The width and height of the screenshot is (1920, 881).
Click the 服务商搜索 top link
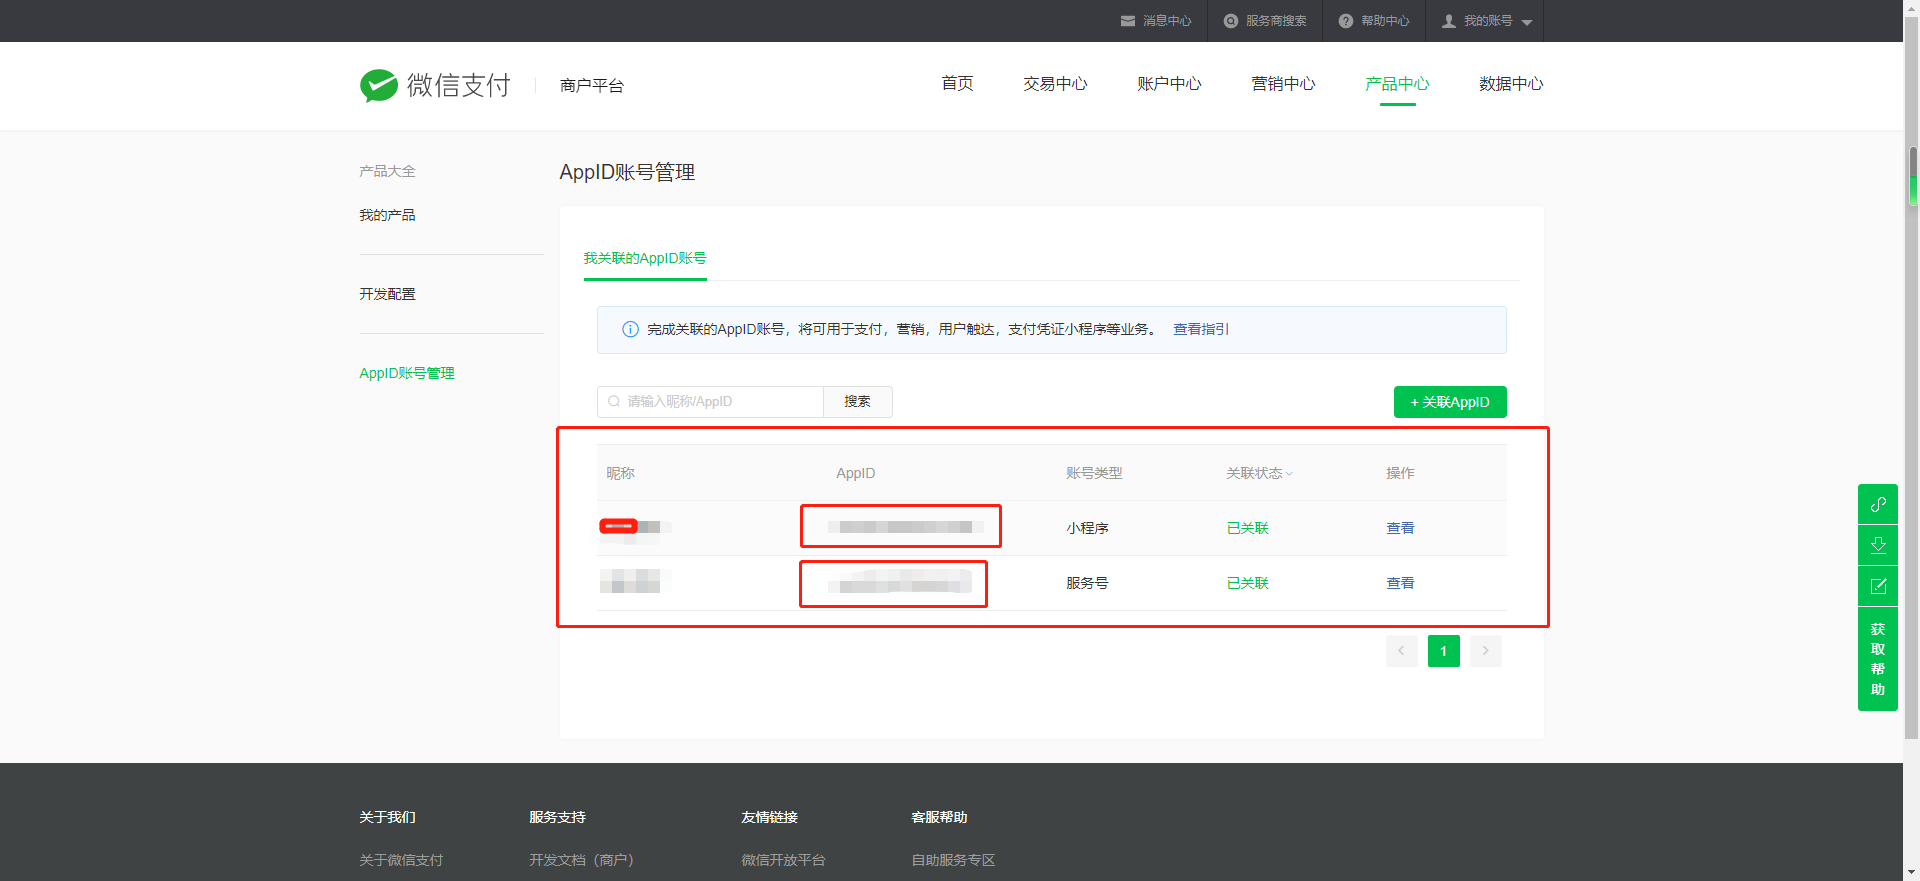point(1276,21)
